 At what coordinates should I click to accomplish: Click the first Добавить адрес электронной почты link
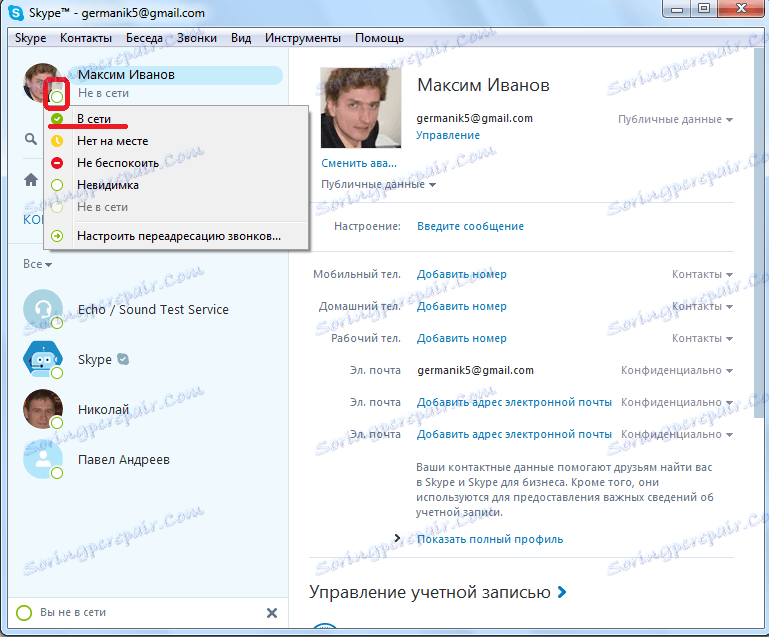[x=514, y=402]
